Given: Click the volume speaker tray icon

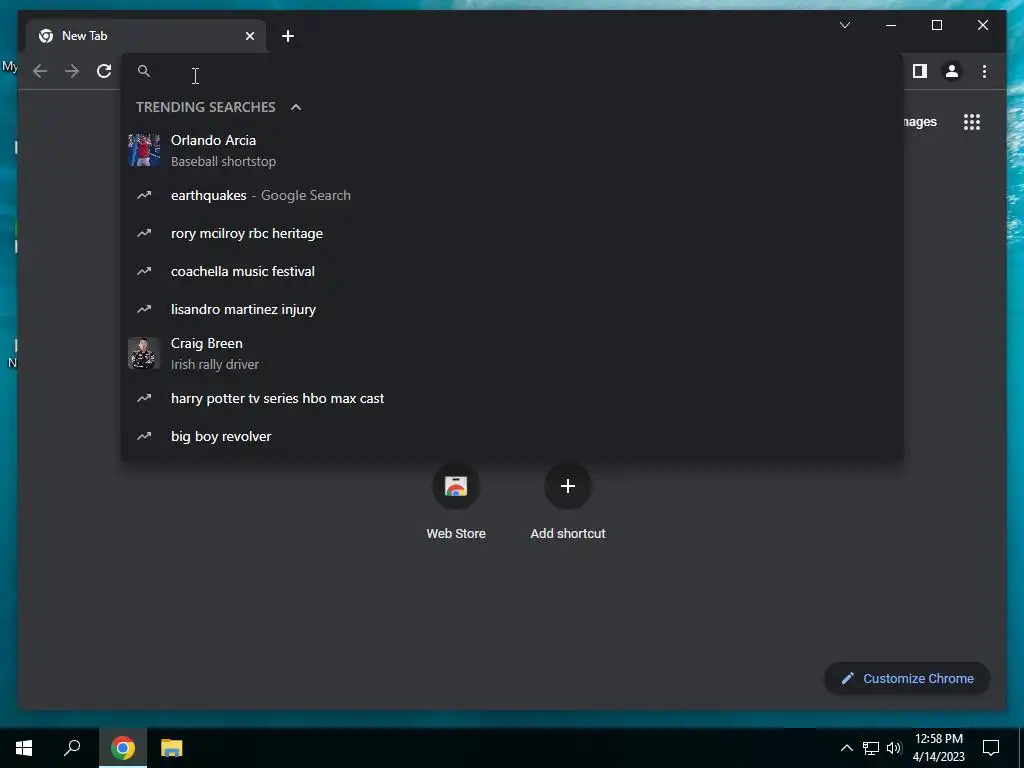Looking at the screenshot, I should (x=894, y=748).
